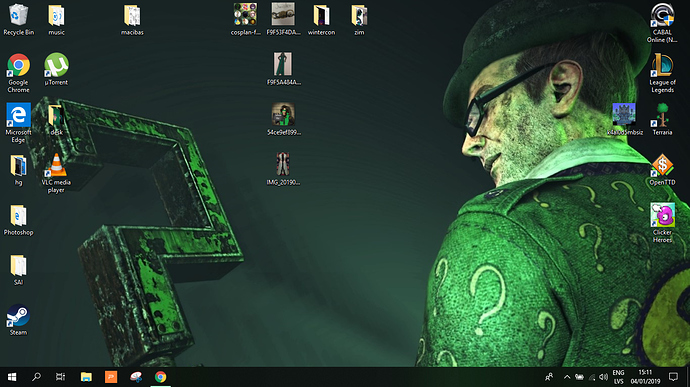Screen dimensions: 690x387
Task: Select the wintercon folder
Action: click(x=321, y=19)
